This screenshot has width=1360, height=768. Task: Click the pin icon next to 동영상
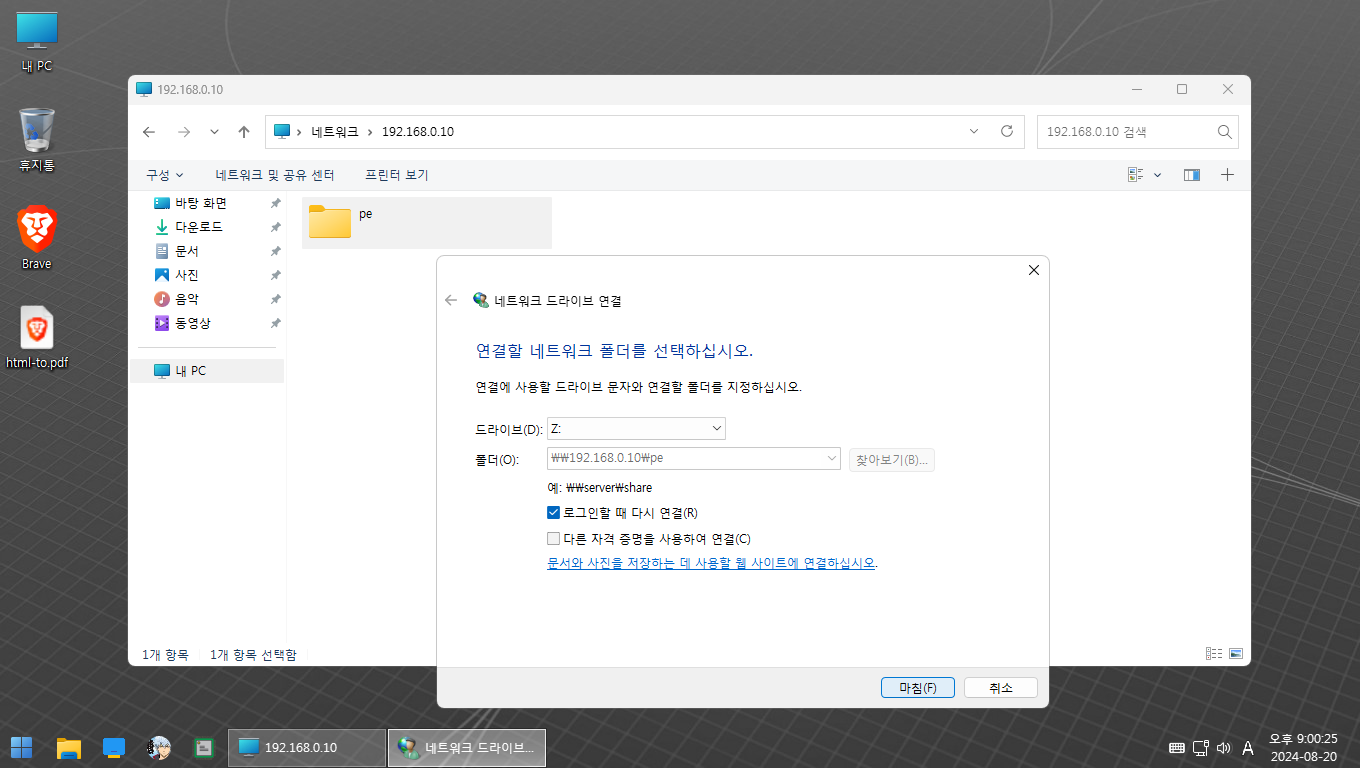[275, 323]
